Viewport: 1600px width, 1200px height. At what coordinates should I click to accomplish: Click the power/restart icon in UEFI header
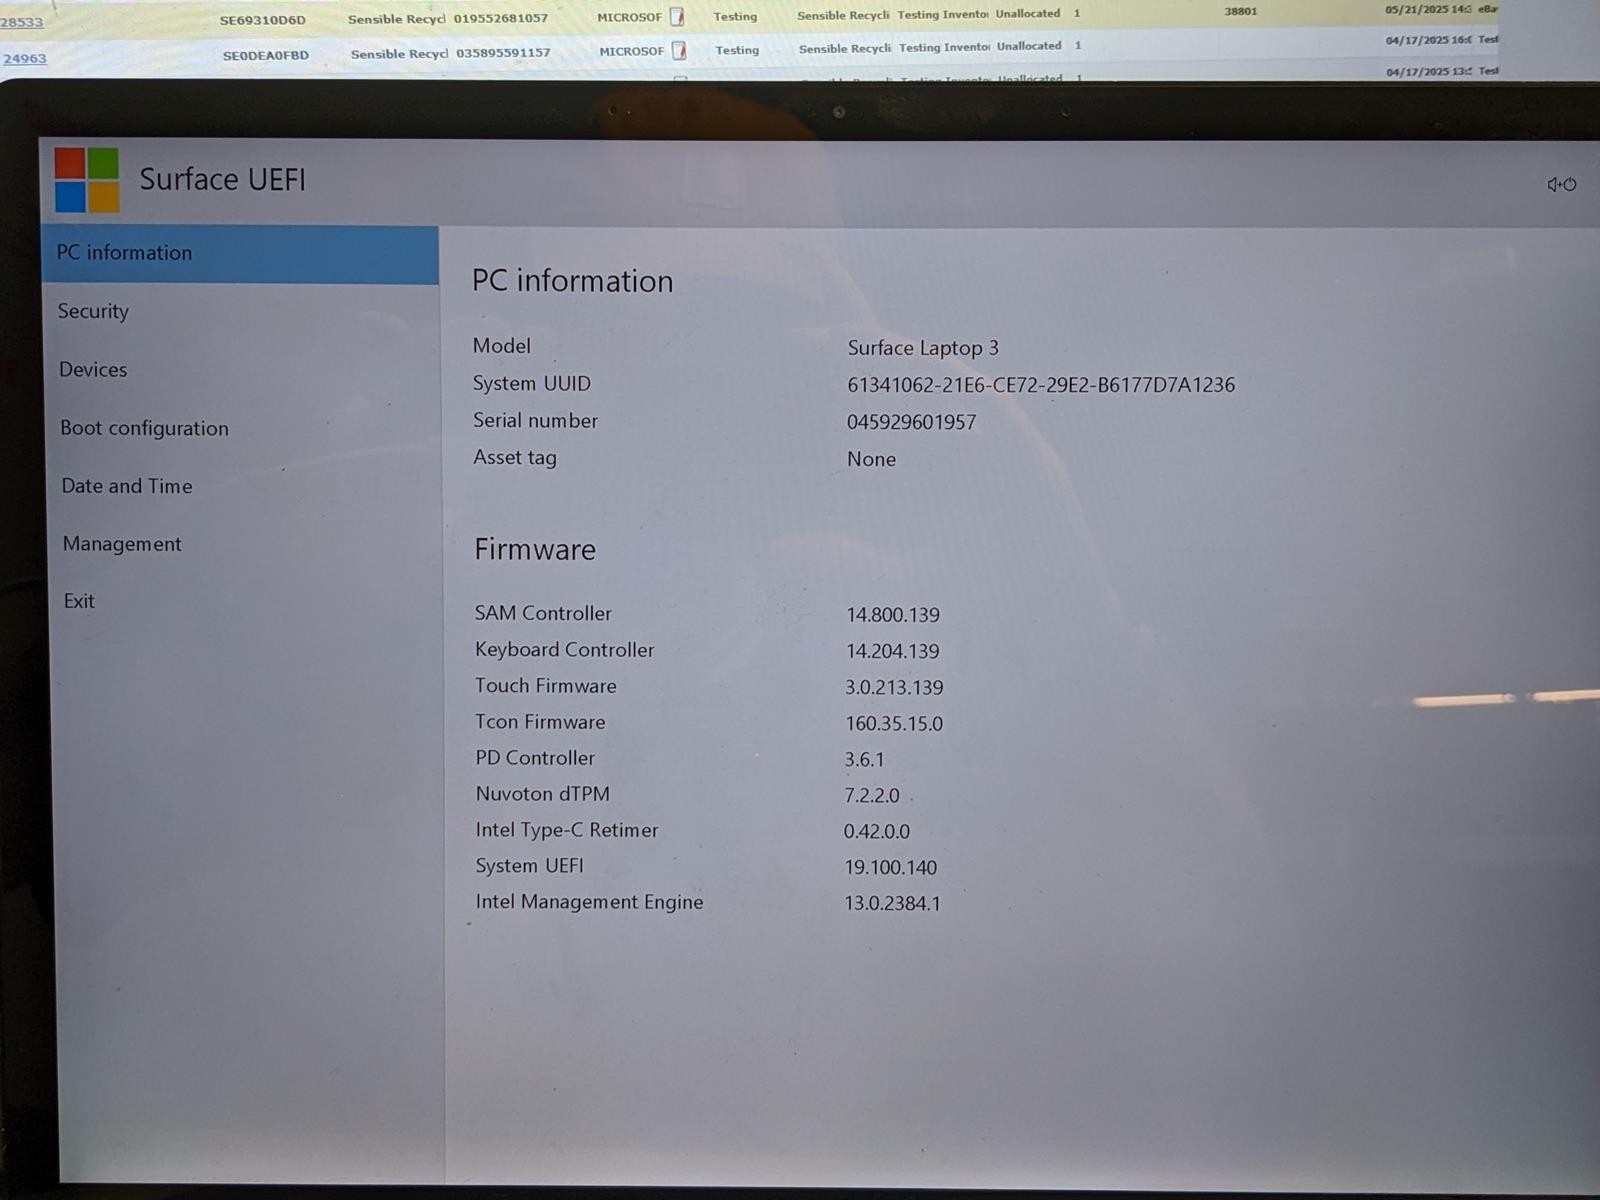pyautogui.click(x=1561, y=184)
